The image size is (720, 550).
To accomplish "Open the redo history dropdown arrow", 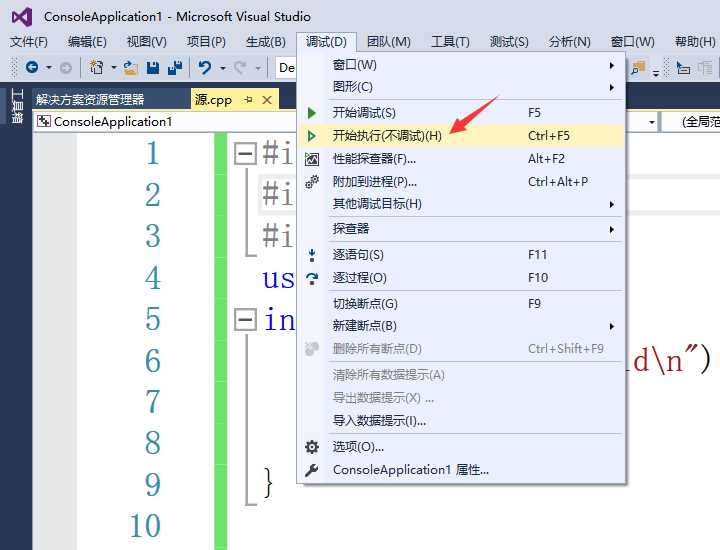I will pyautogui.click(x=258, y=68).
